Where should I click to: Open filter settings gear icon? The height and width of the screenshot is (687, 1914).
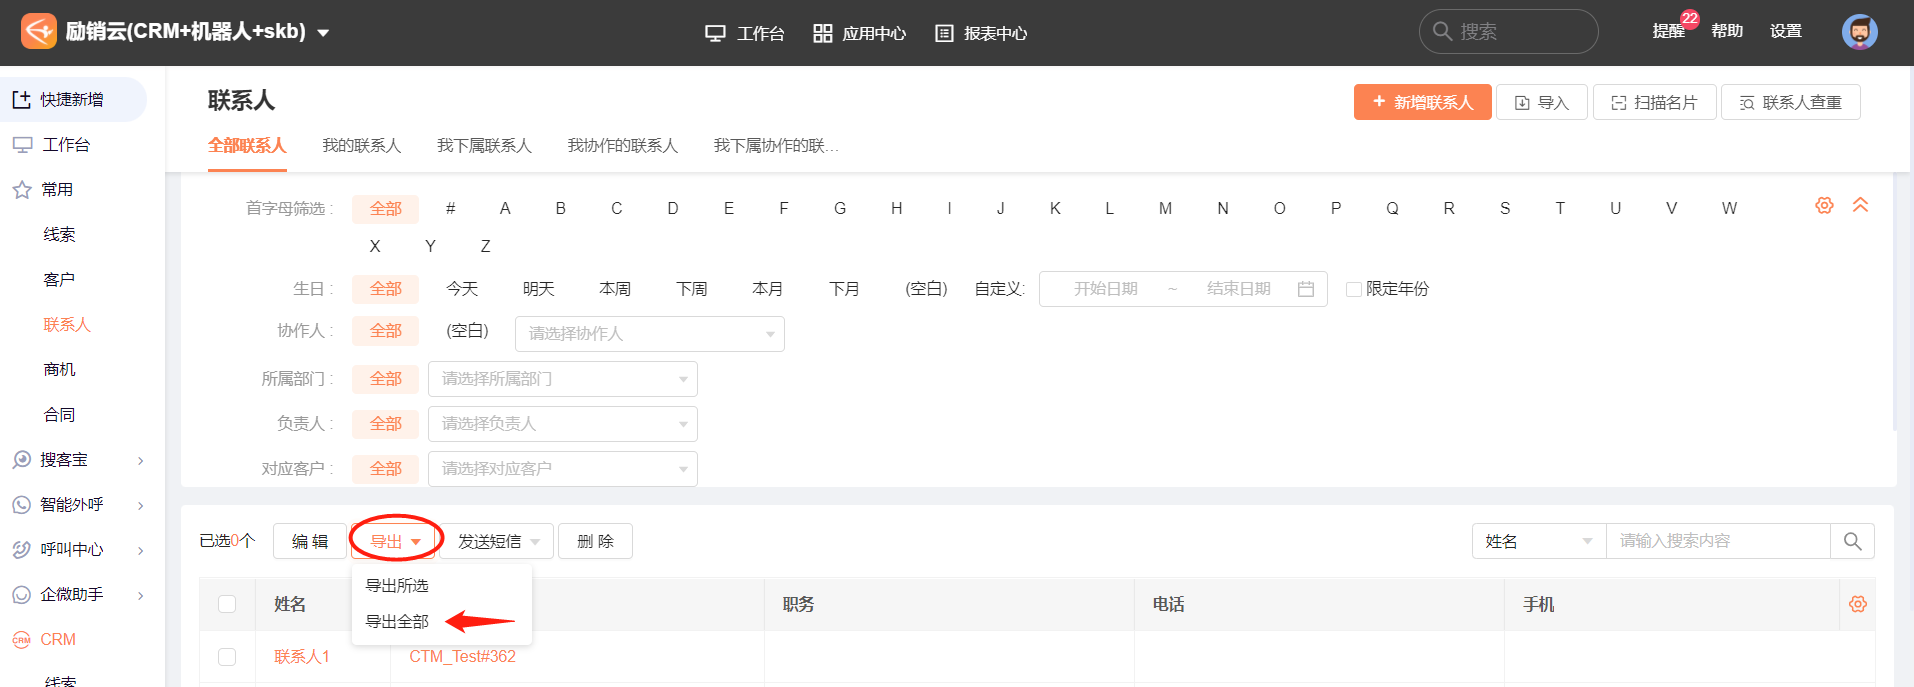(1824, 205)
